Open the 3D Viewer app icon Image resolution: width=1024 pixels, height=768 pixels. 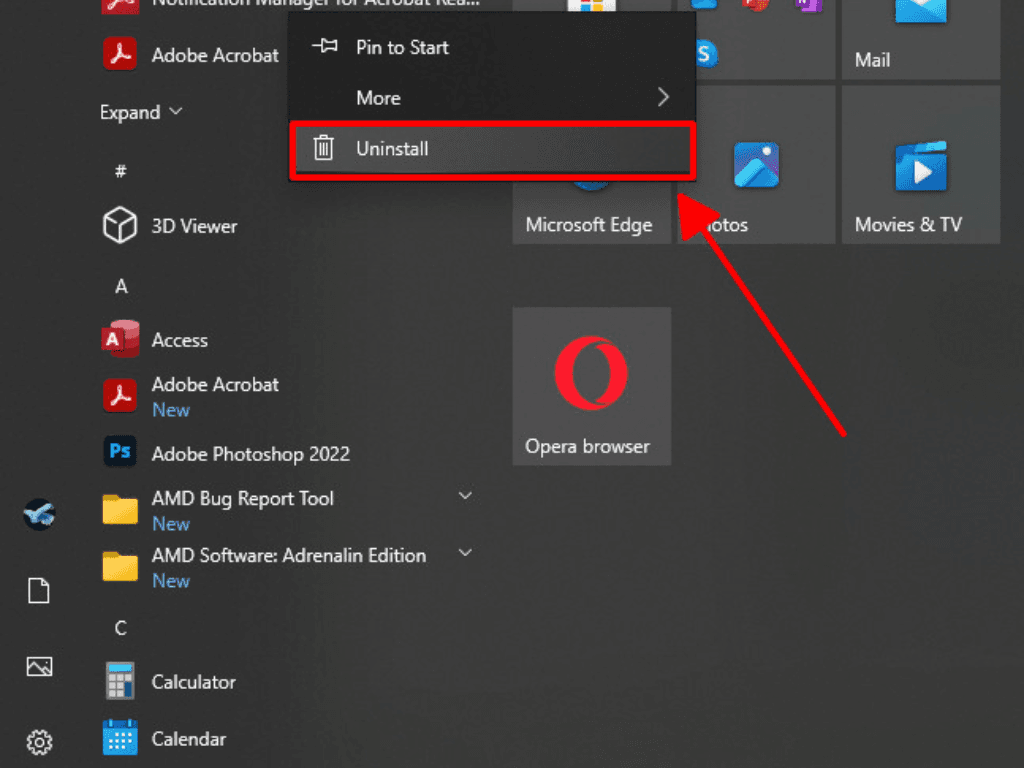tap(120, 226)
